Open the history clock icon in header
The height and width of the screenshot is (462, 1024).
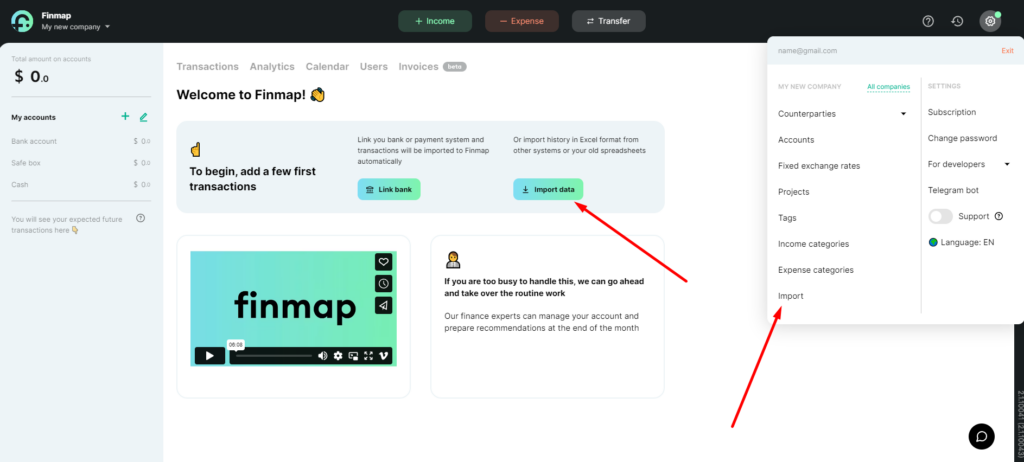click(957, 21)
